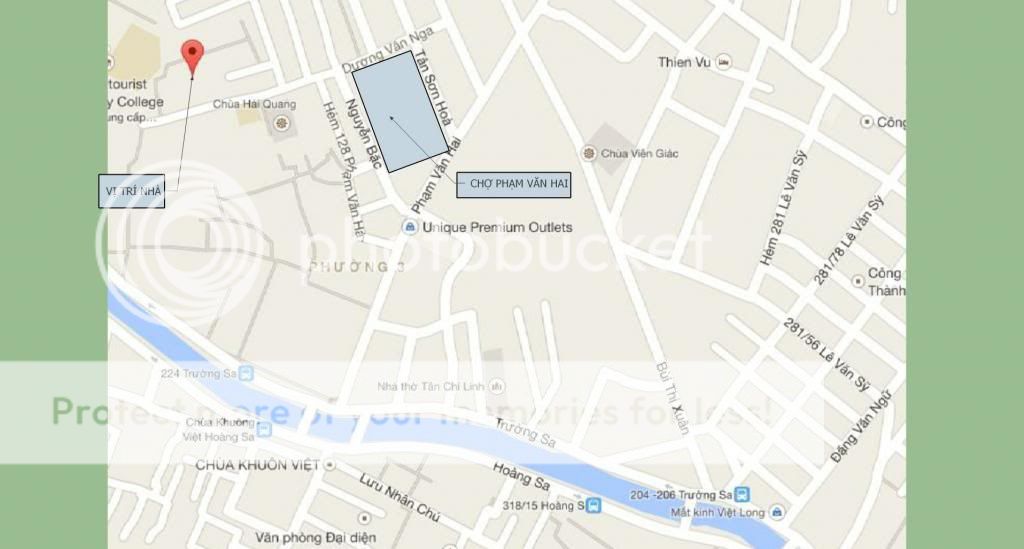Screen dimensions: 1024x549
Task: Select the 318/15 Hoàng Sa bus stop icon
Action: pos(593,505)
